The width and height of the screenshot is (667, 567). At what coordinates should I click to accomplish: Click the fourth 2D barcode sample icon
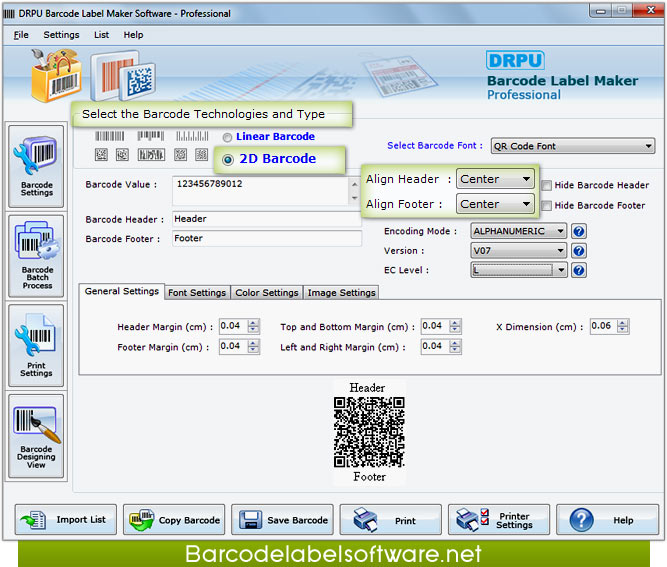(180, 155)
